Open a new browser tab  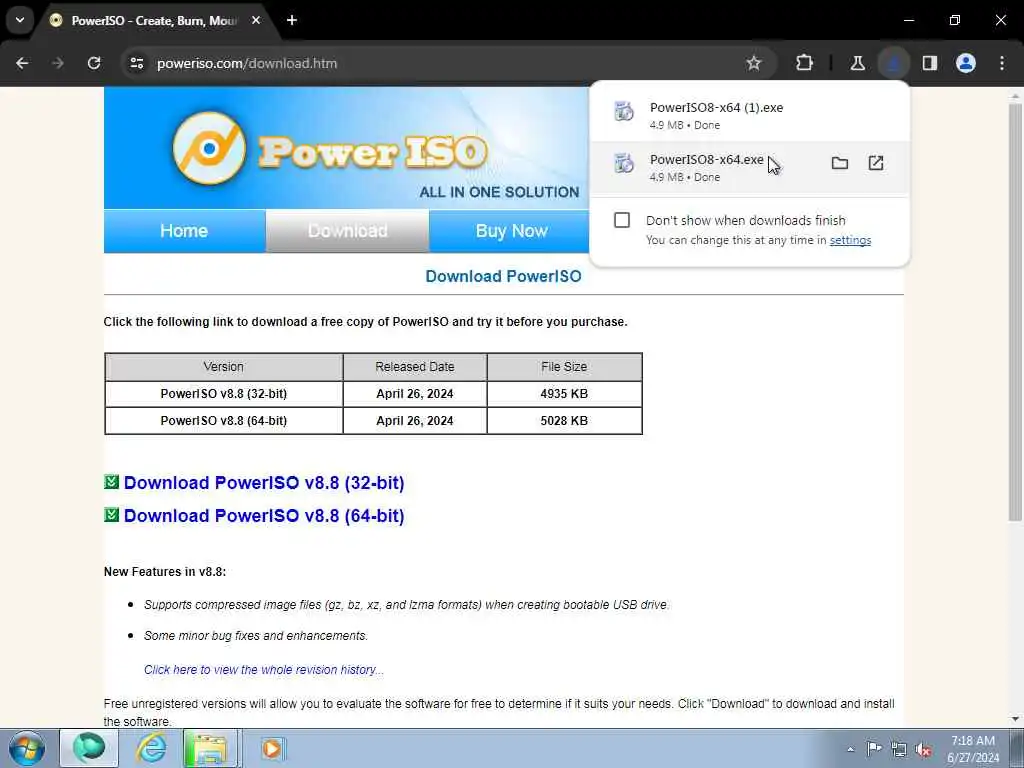[x=292, y=20]
